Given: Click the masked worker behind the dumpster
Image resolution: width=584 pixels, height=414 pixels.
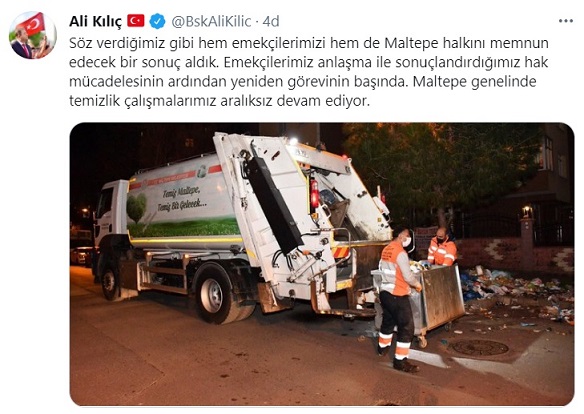Looking at the screenshot, I should (x=442, y=246).
